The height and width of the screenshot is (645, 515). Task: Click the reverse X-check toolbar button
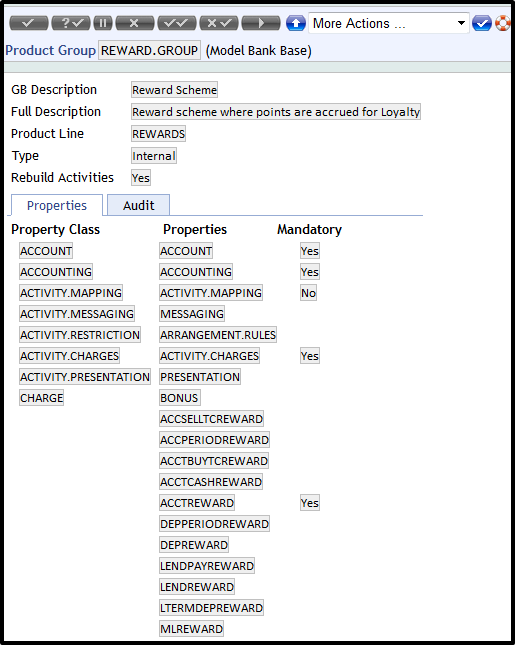[x=219, y=23]
